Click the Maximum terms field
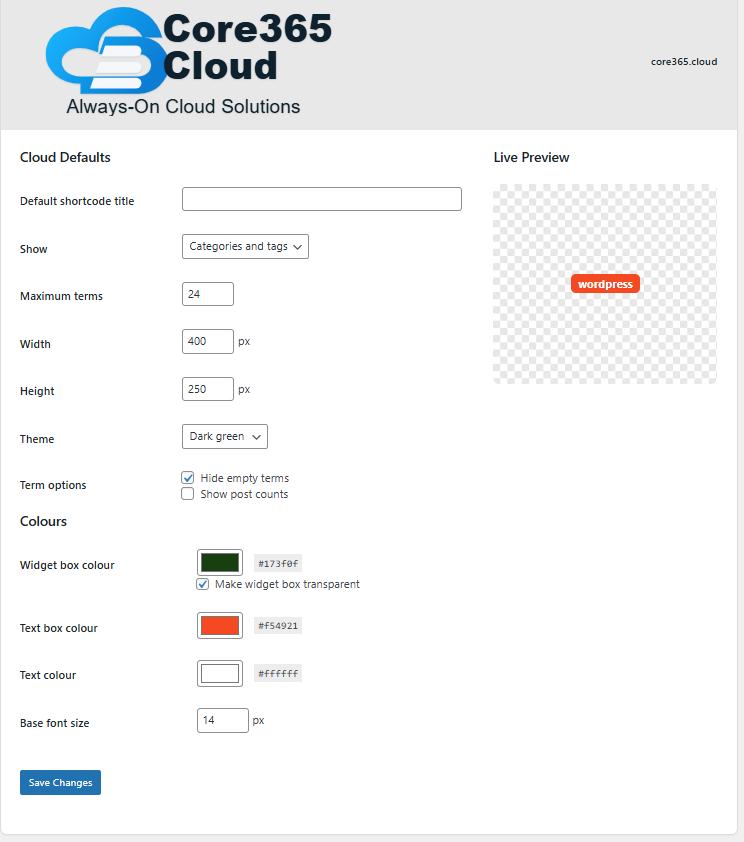The height and width of the screenshot is (842, 744). pos(208,294)
